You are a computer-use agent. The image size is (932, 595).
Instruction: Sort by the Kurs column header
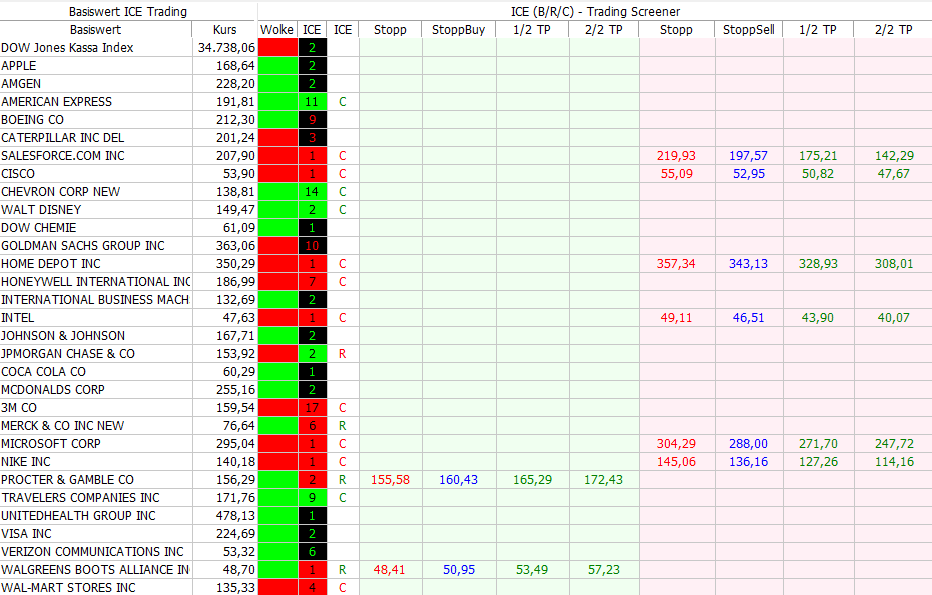pyautogui.click(x=225, y=30)
